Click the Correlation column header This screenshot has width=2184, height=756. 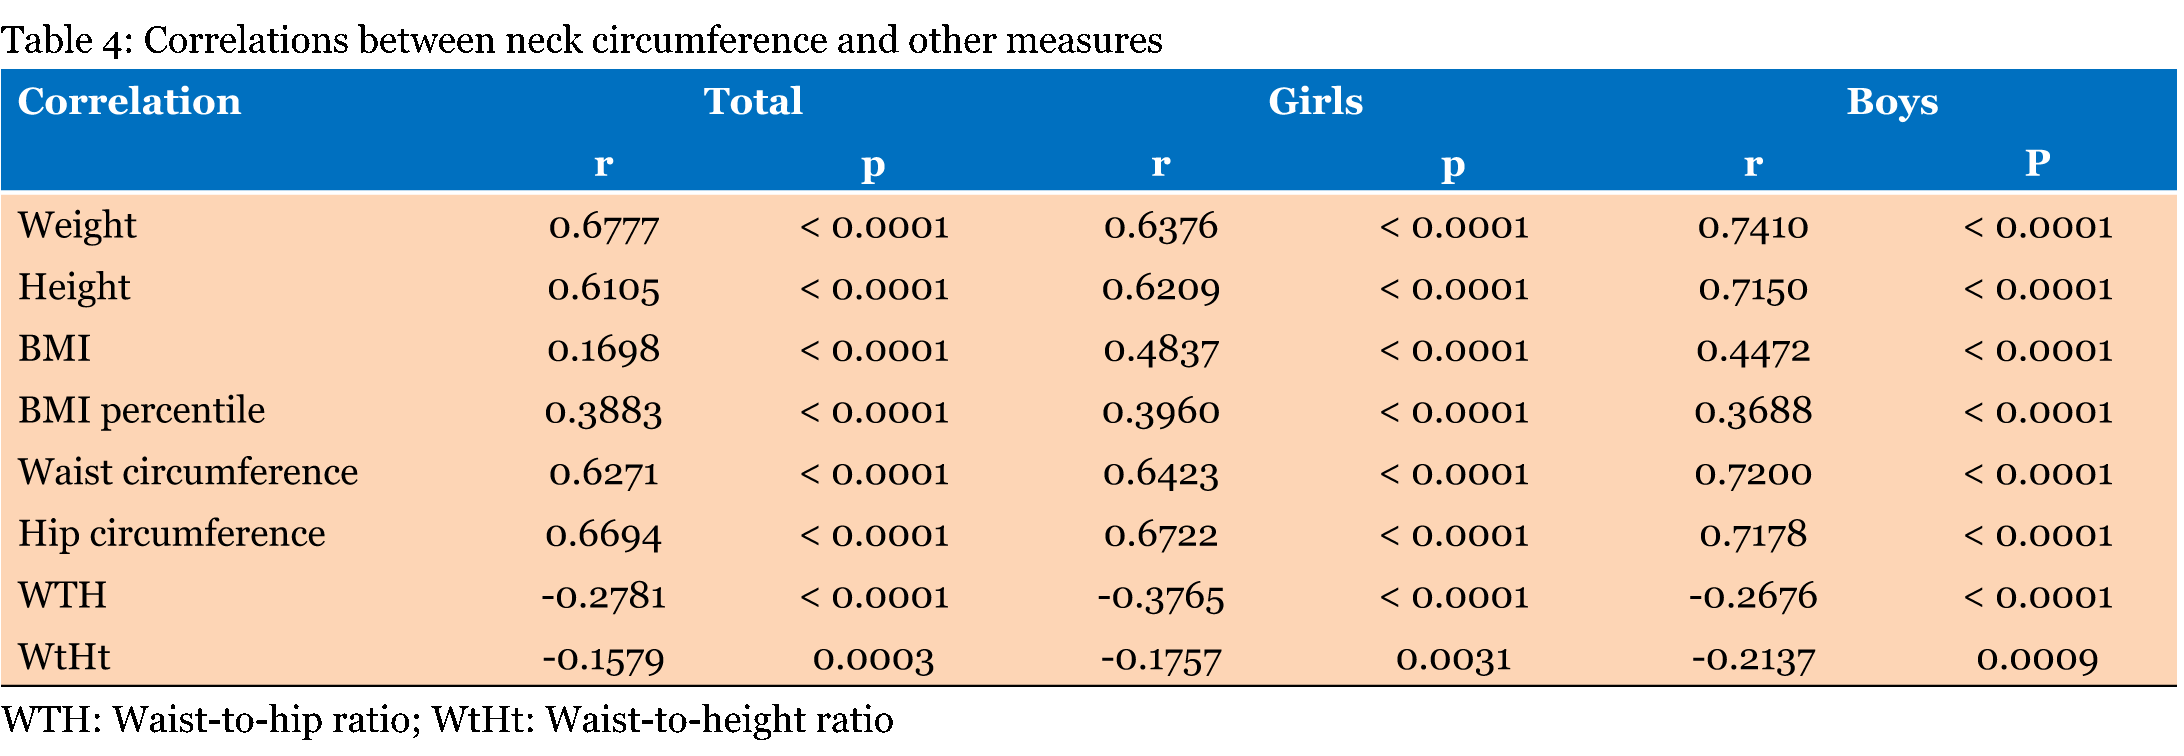(129, 102)
